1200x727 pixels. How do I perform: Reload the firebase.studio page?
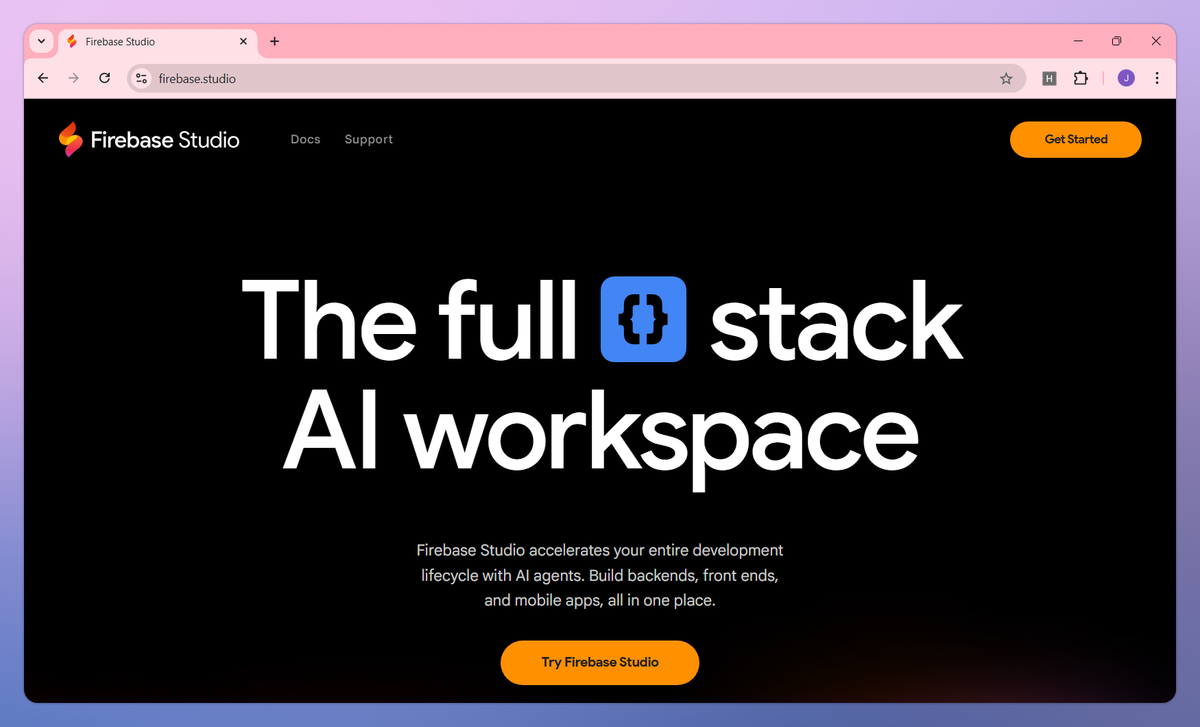(x=104, y=77)
